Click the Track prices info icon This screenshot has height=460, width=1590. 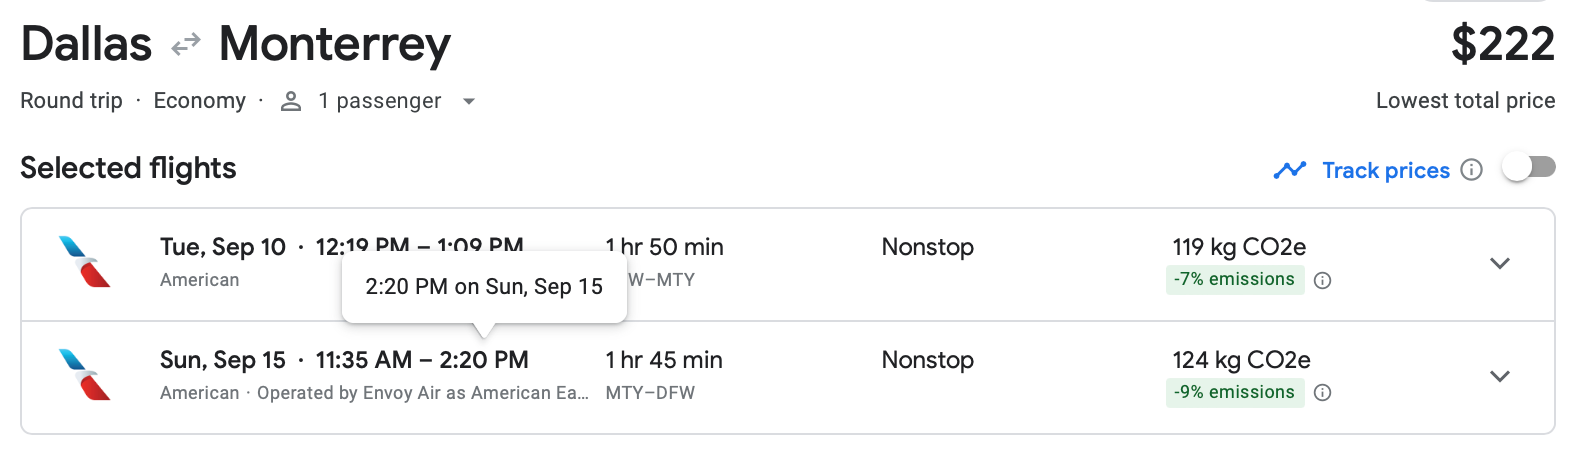coord(1471,169)
